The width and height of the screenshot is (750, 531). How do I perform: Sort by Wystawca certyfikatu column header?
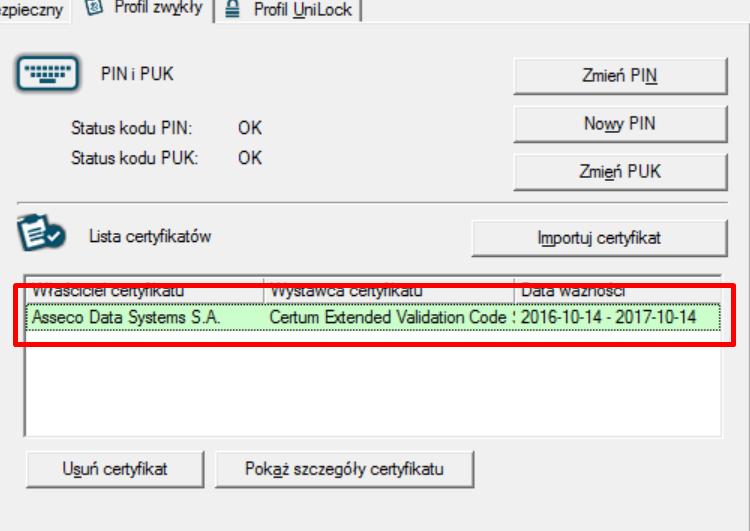click(x=389, y=290)
